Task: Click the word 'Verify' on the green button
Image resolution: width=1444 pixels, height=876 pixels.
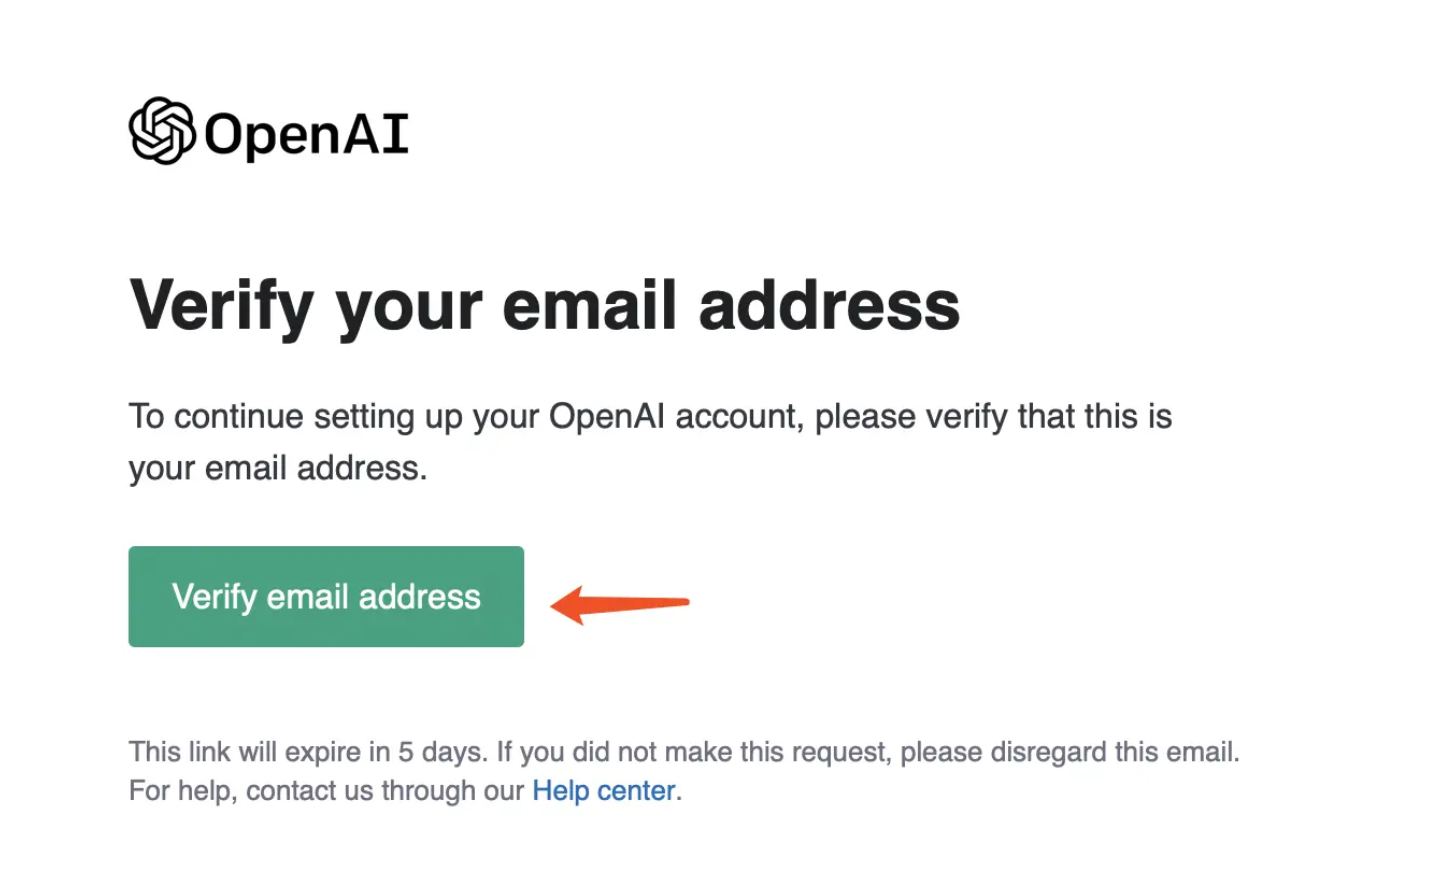Action: [x=215, y=598]
